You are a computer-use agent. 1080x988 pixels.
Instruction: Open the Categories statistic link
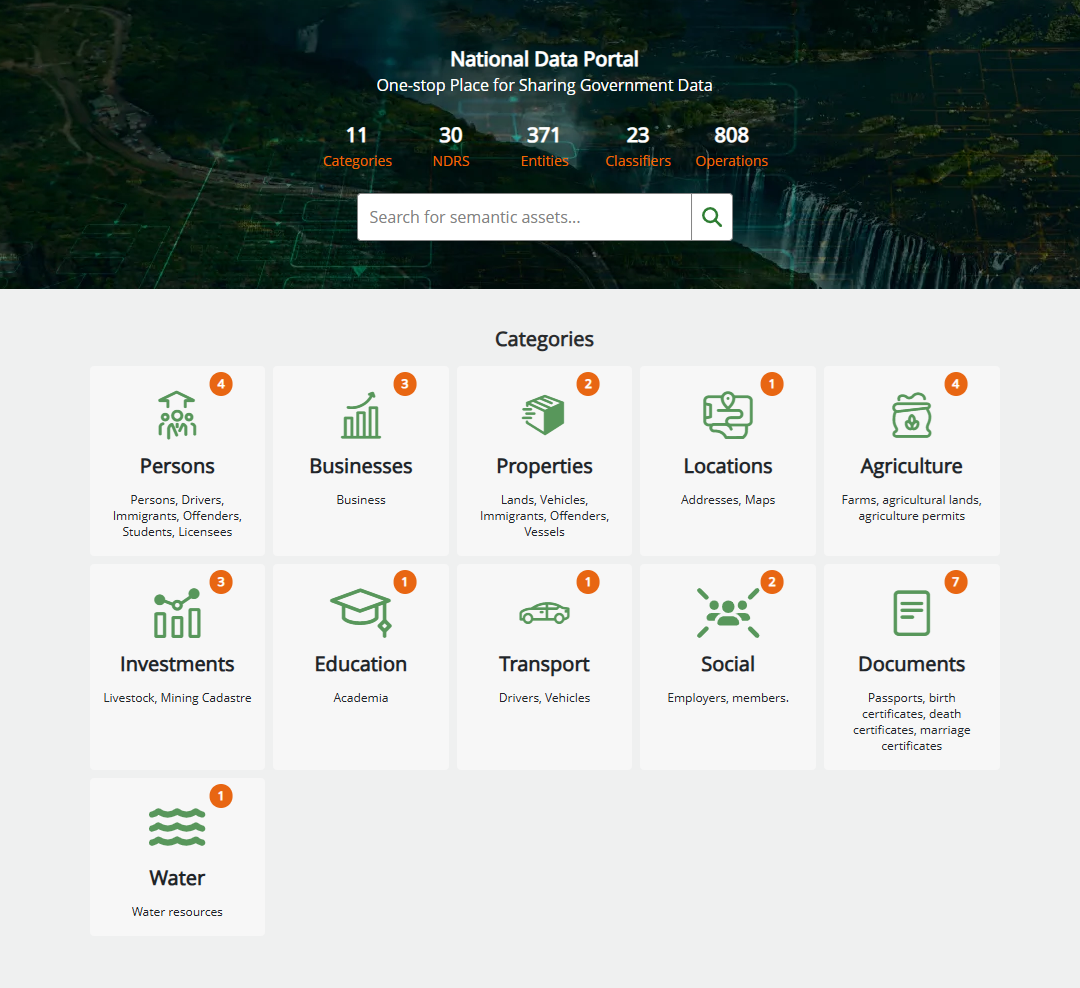[357, 161]
